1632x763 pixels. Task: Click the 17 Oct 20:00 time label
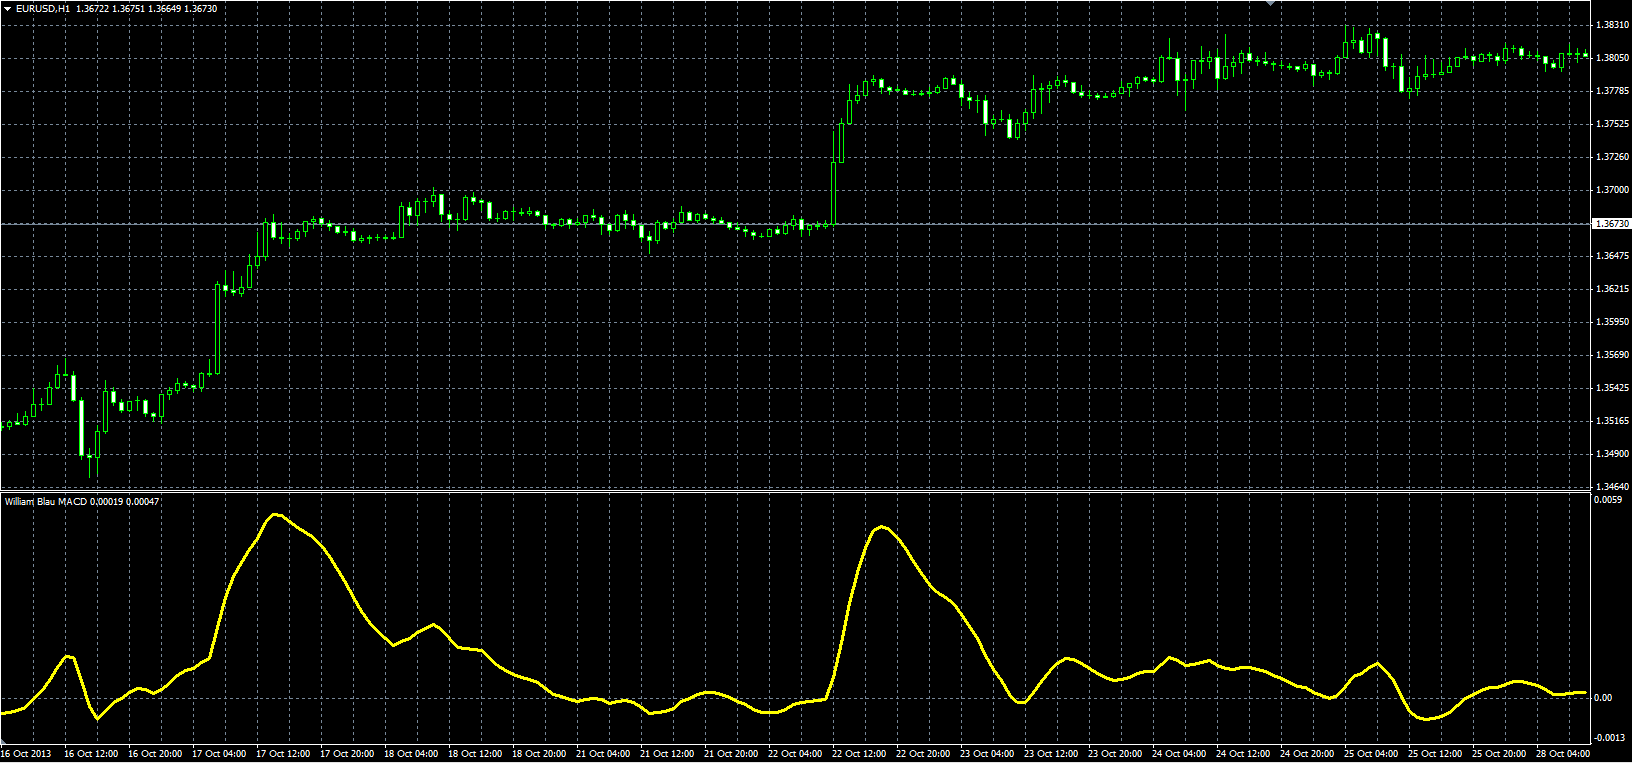347,754
